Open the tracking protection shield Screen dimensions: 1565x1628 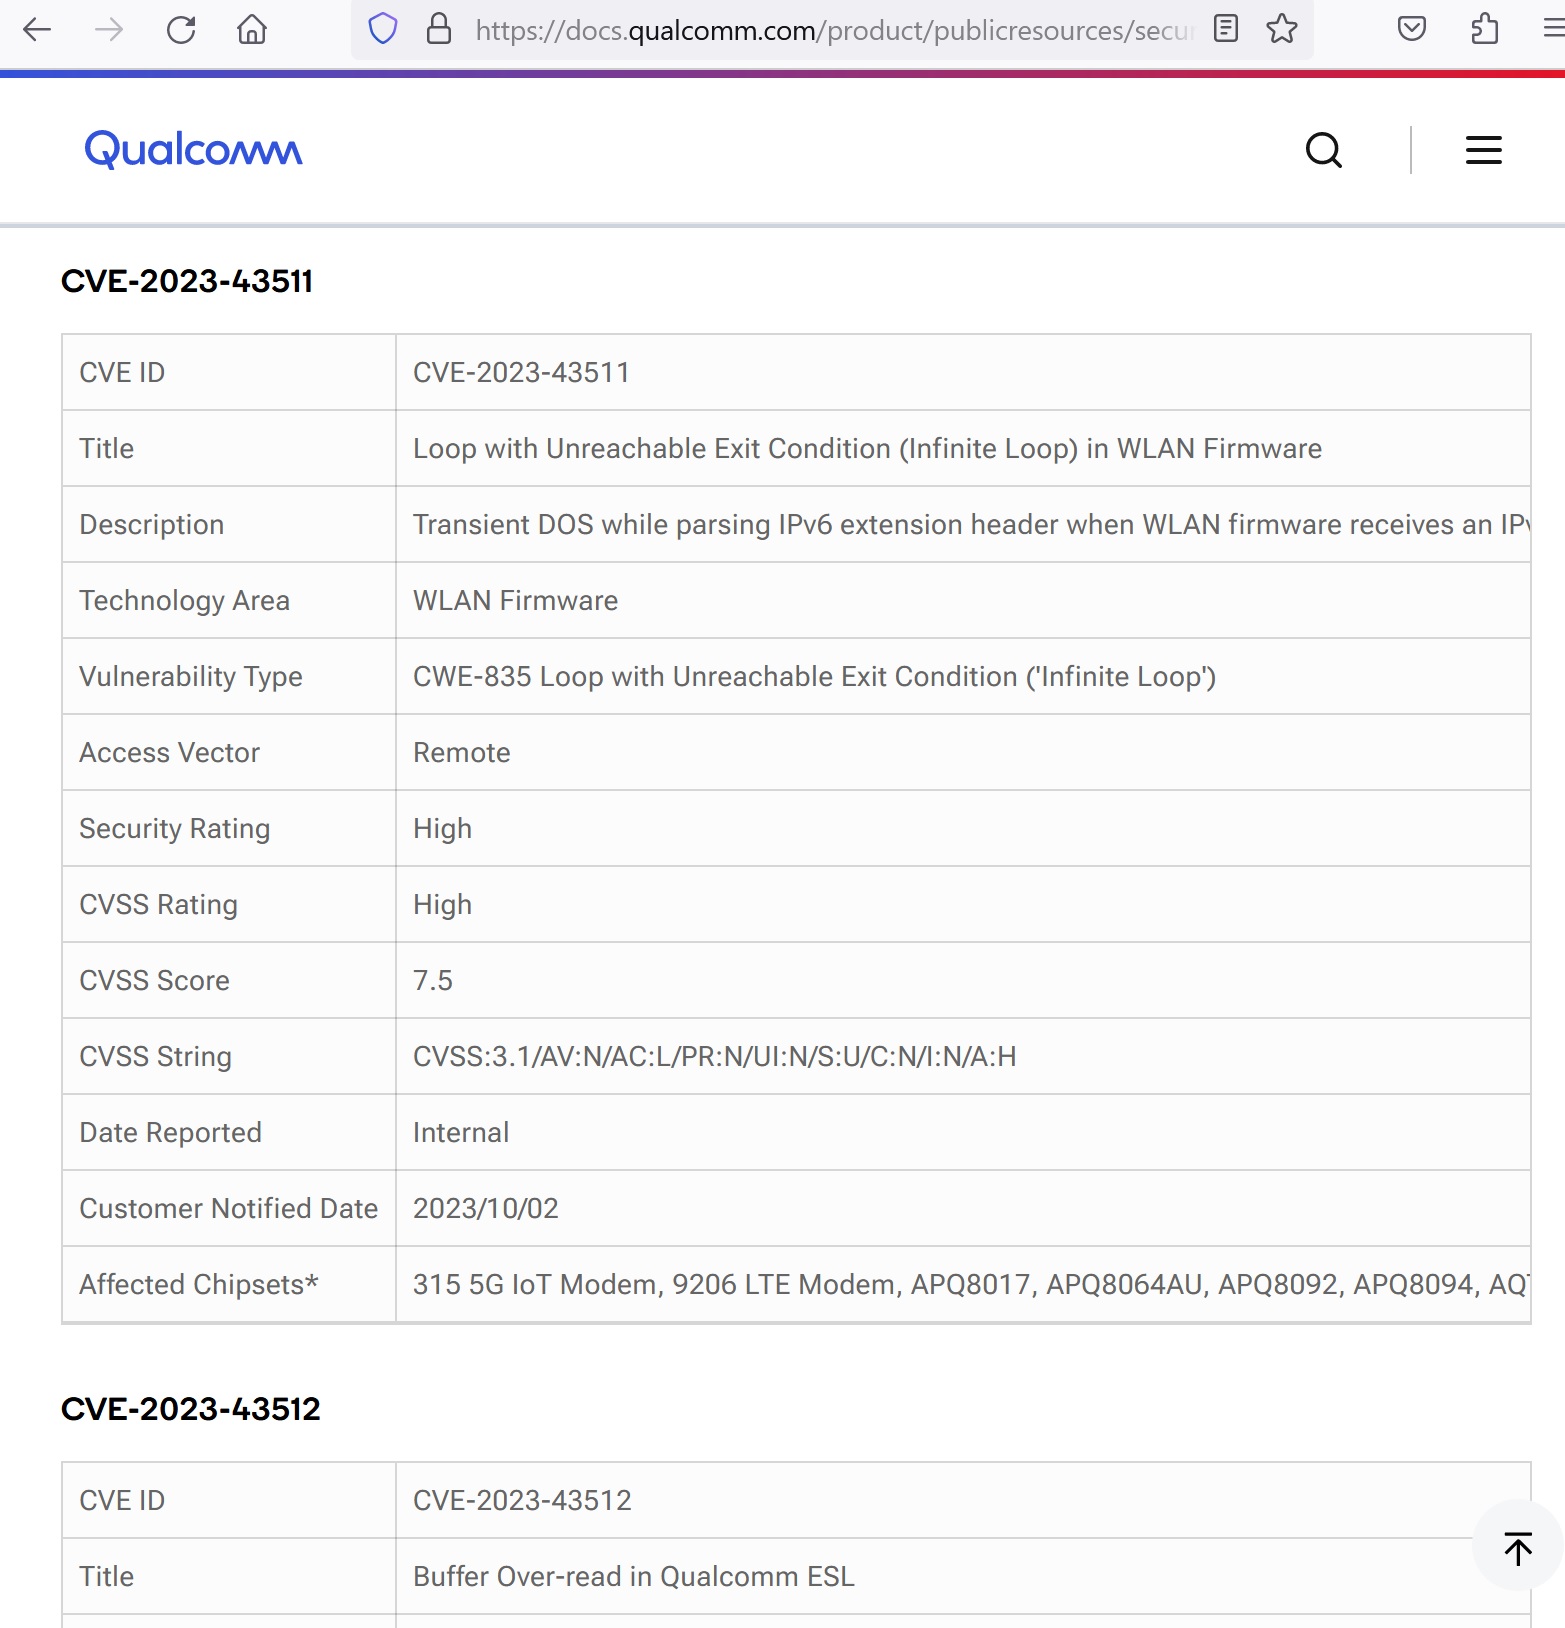coord(383,29)
